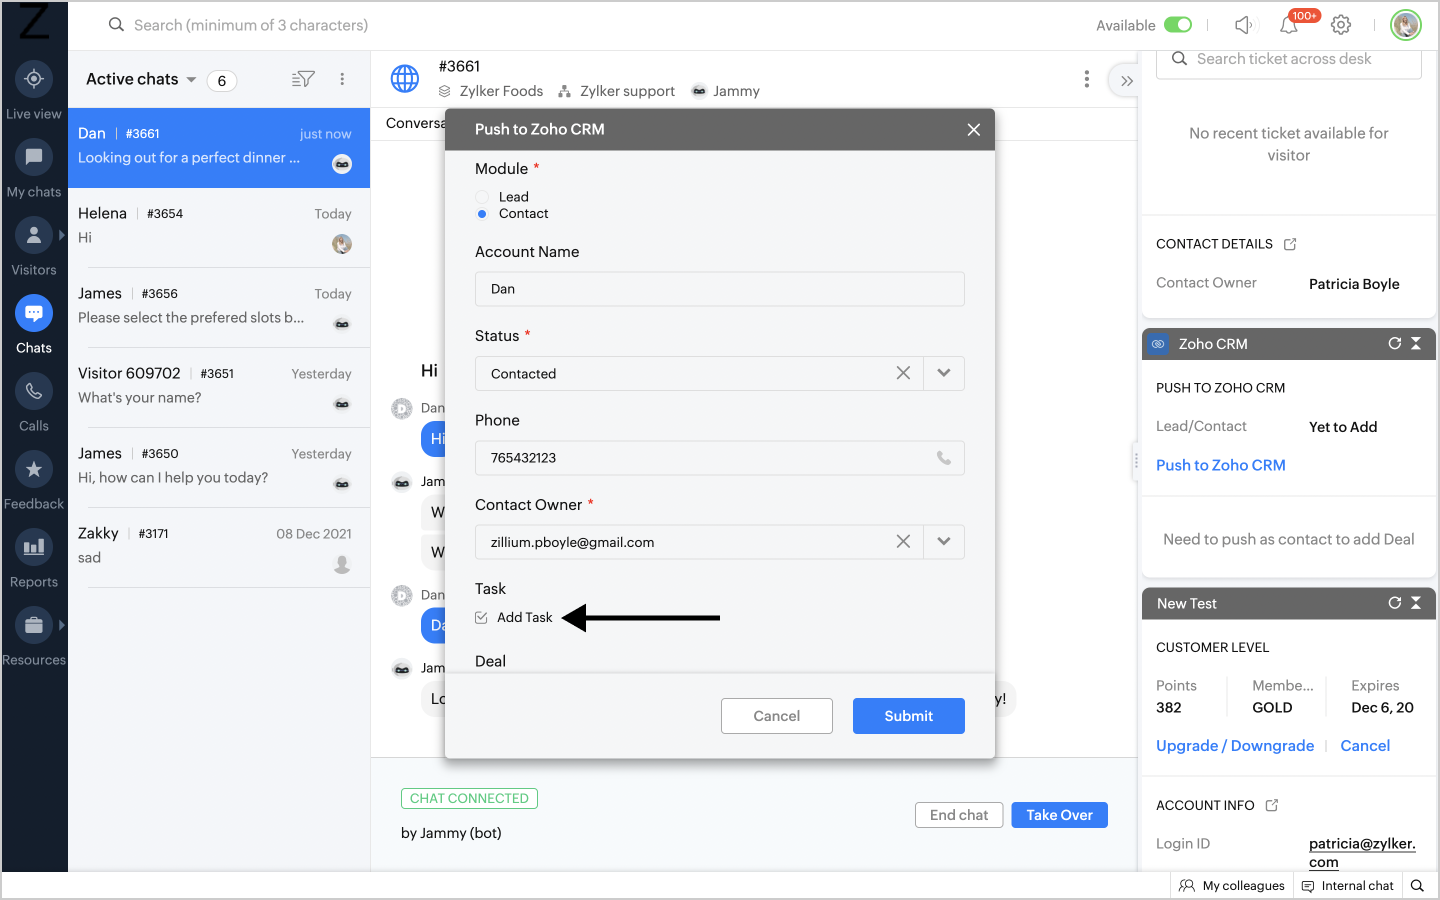
Task: Collapse the Zoho CRM widget
Action: point(1416,343)
